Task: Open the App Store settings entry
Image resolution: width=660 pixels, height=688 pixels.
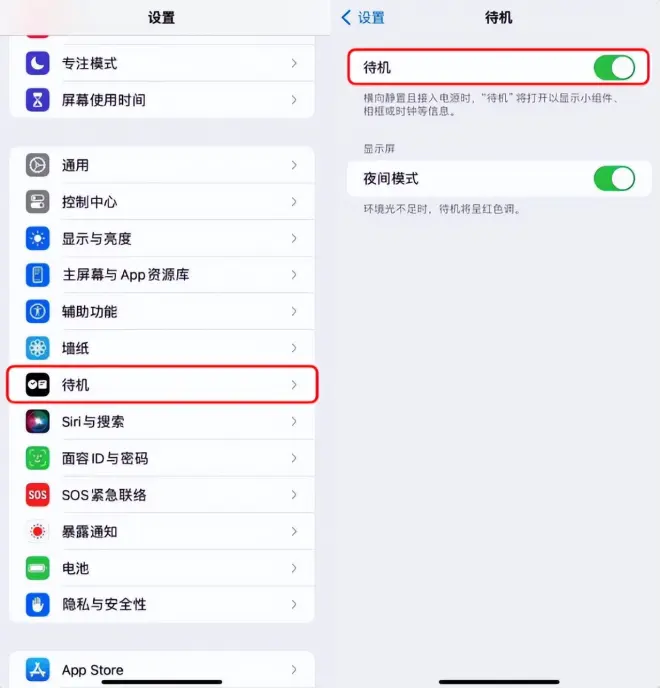Action: 162,670
